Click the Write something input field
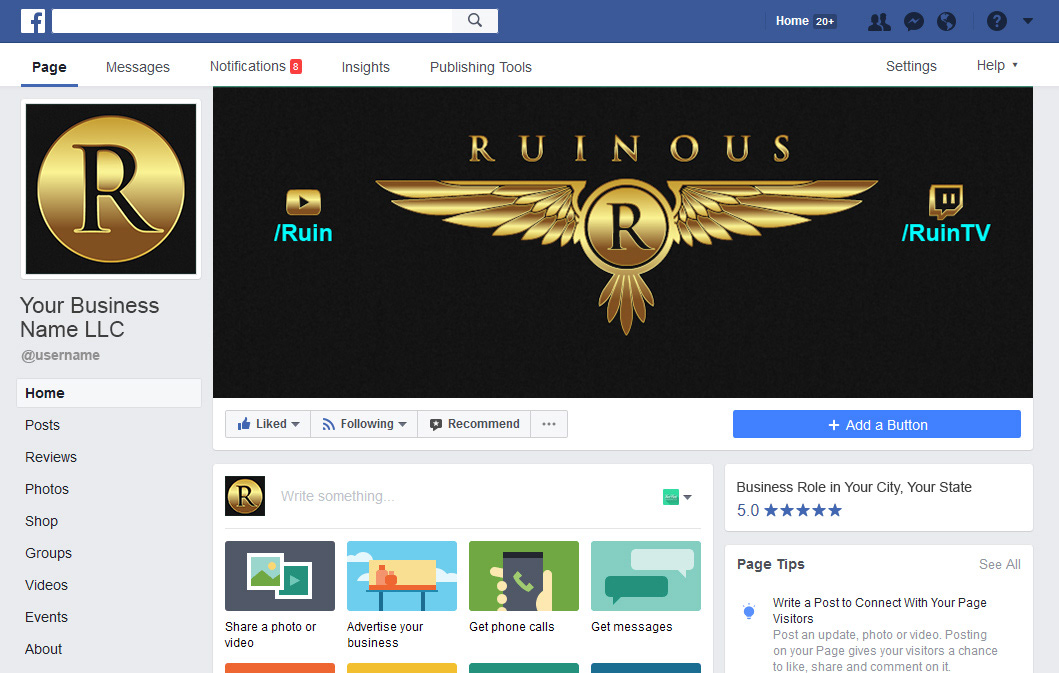 click(450, 496)
